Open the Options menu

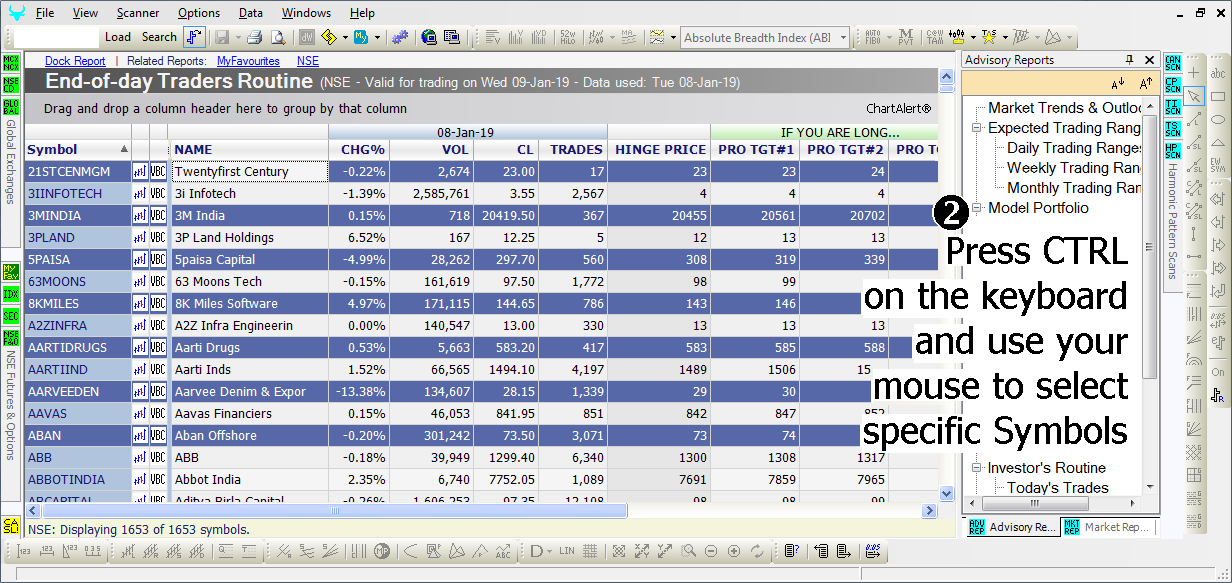click(199, 13)
